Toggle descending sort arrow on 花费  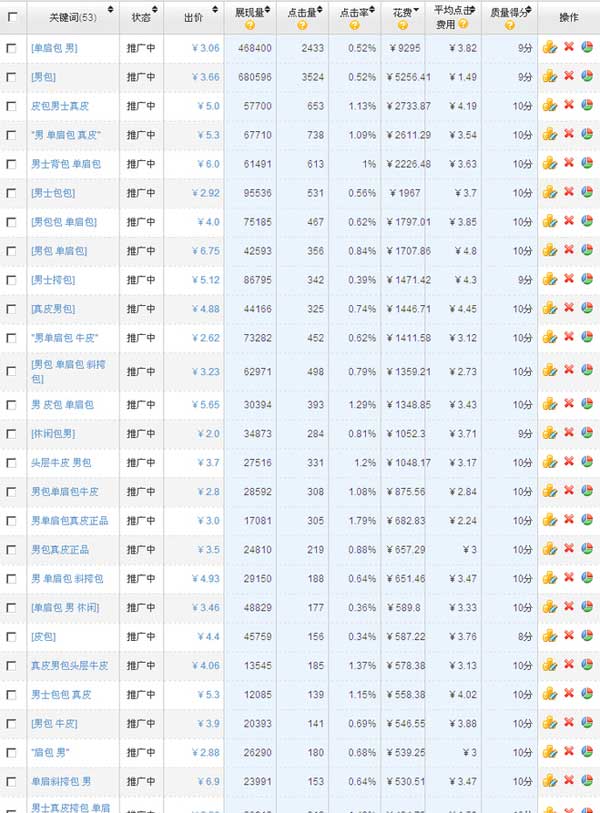[416, 10]
